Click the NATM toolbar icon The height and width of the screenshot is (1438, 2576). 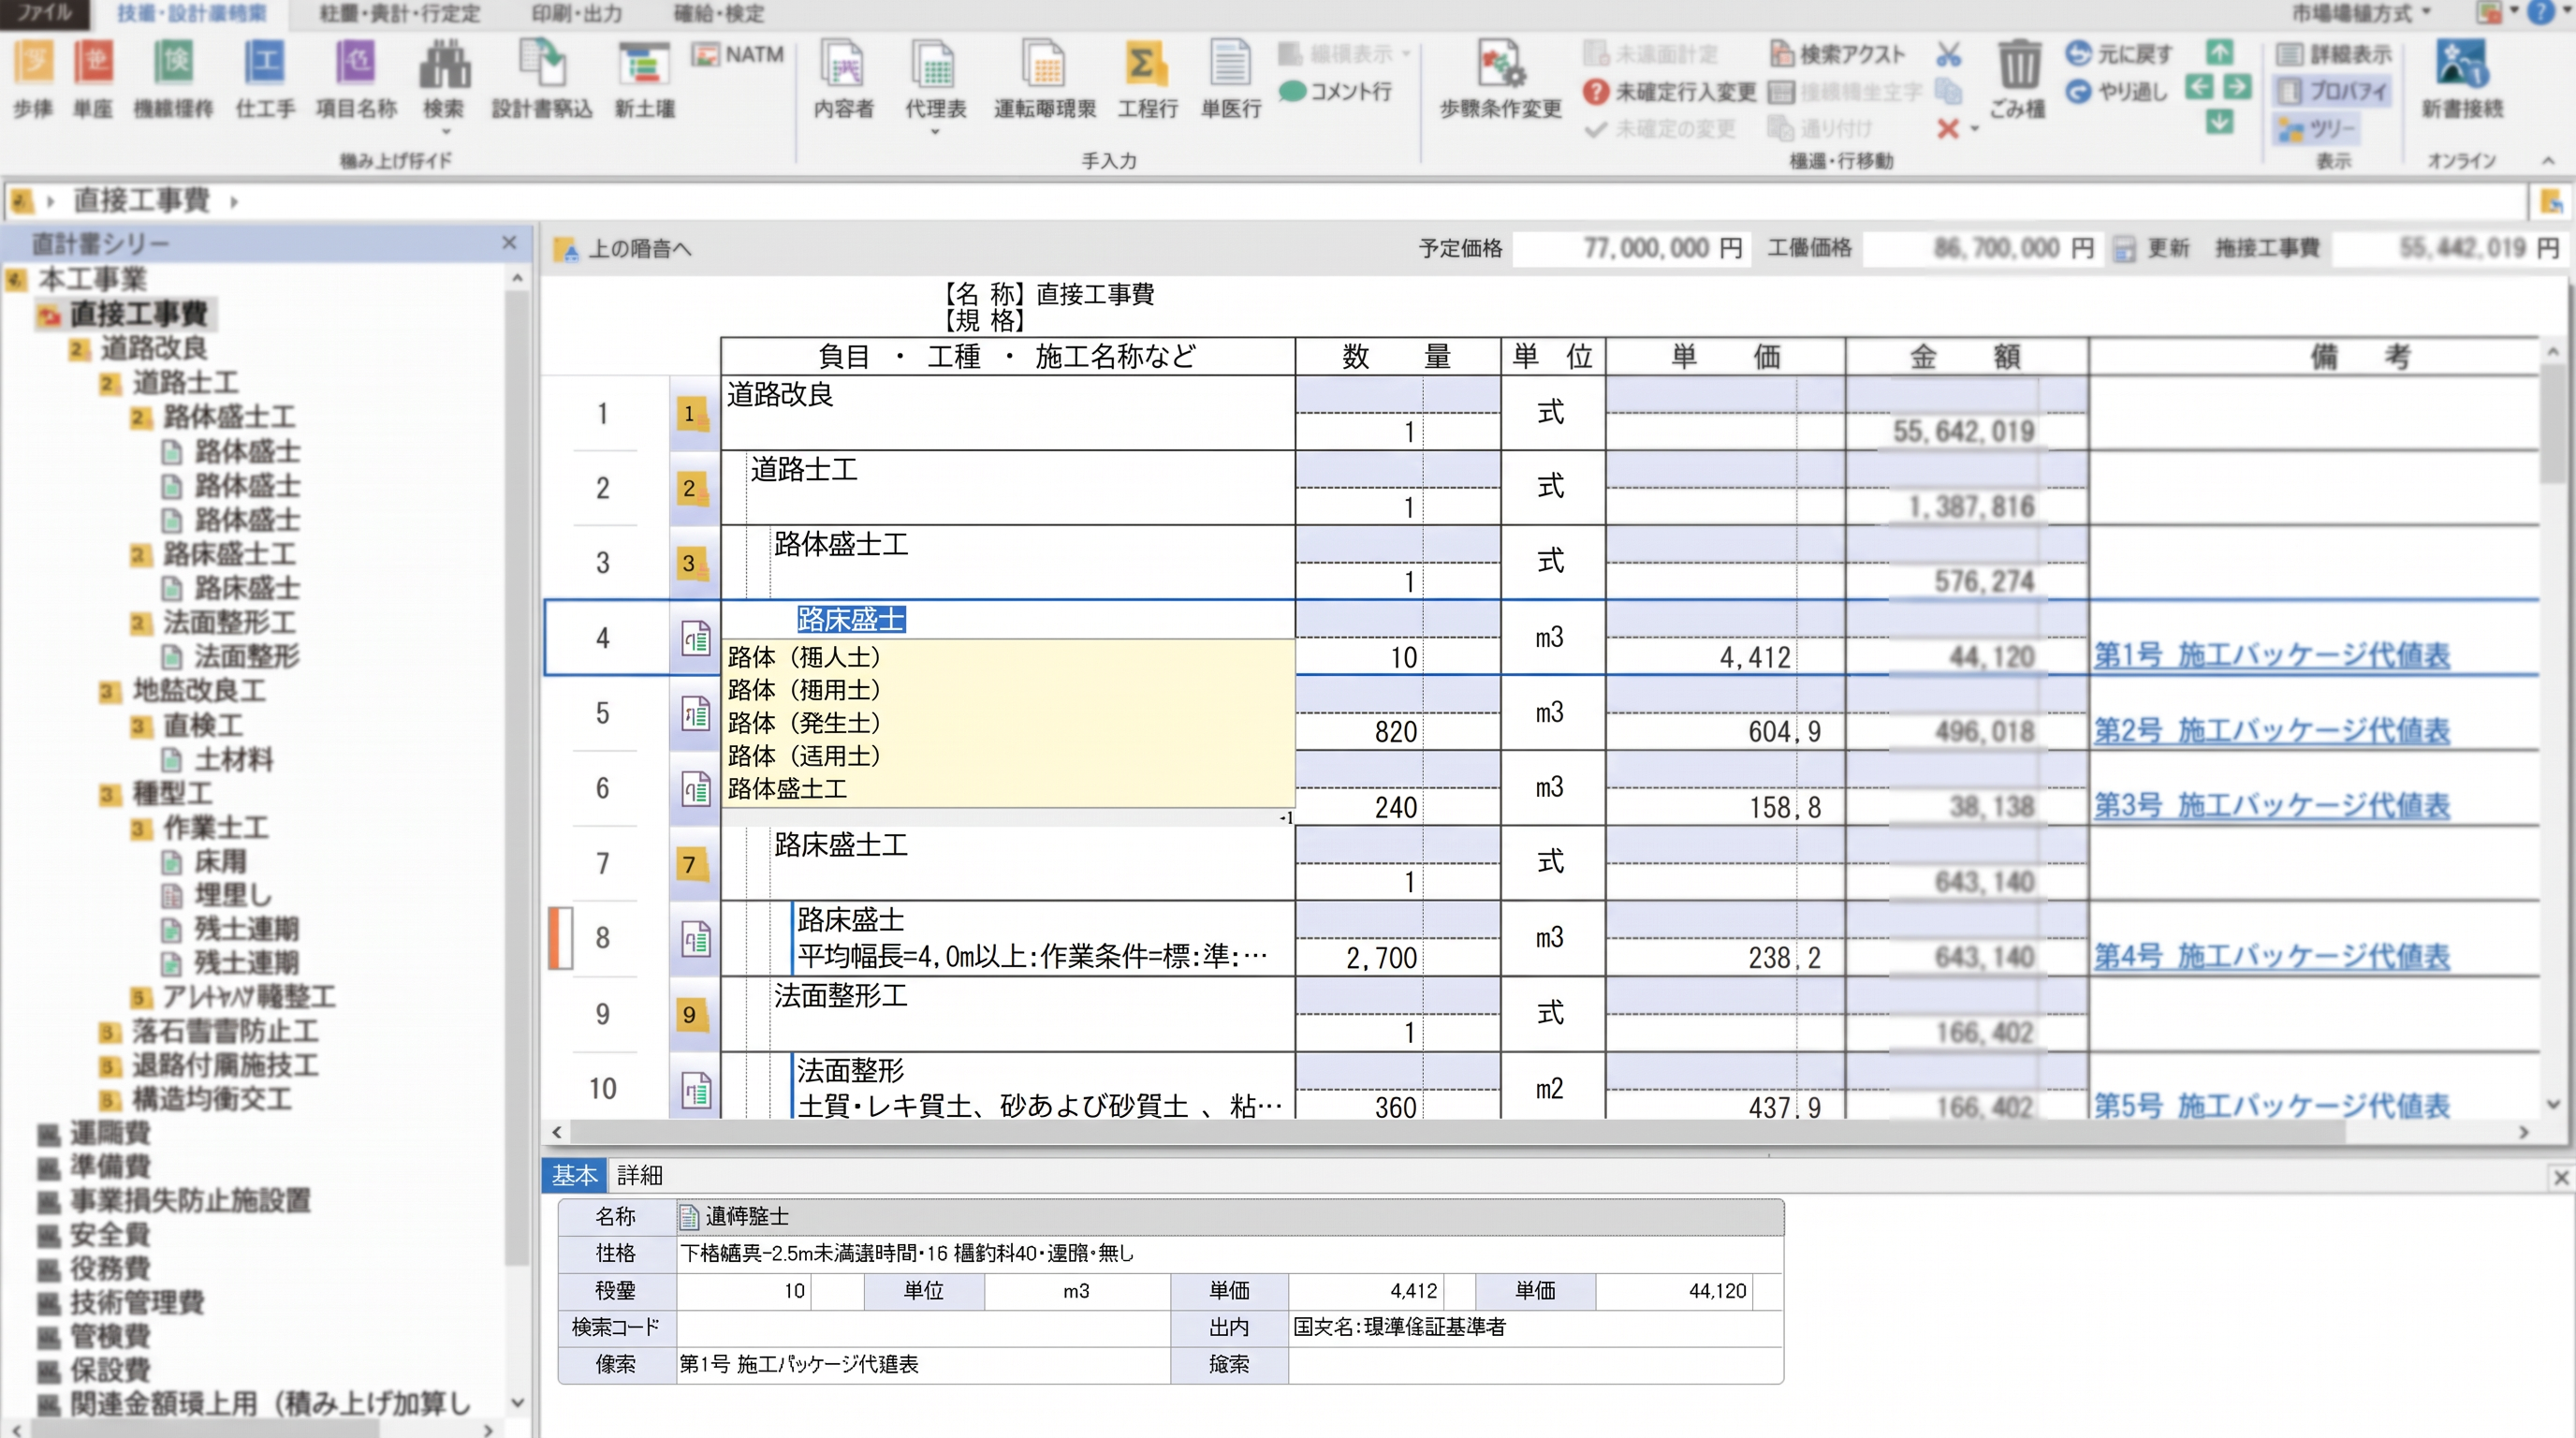tap(738, 54)
